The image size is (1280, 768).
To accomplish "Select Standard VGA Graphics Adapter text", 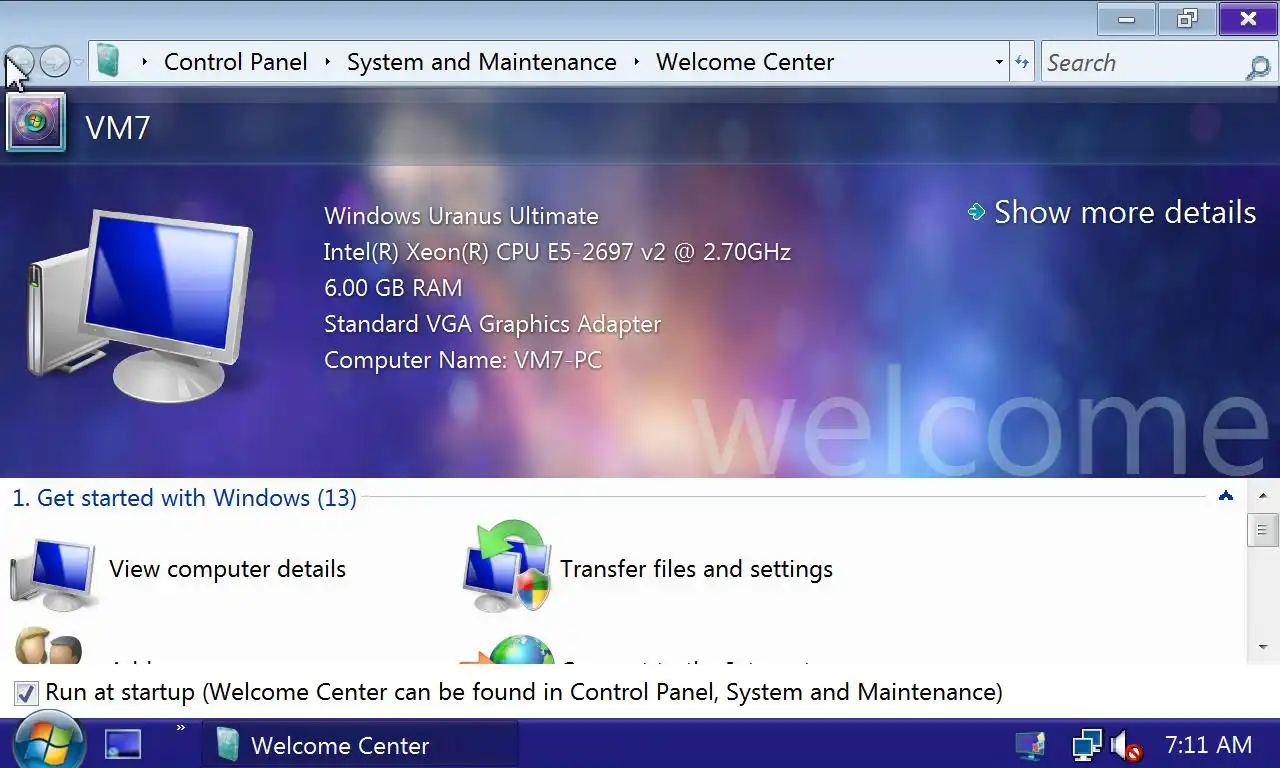I will pos(492,324).
